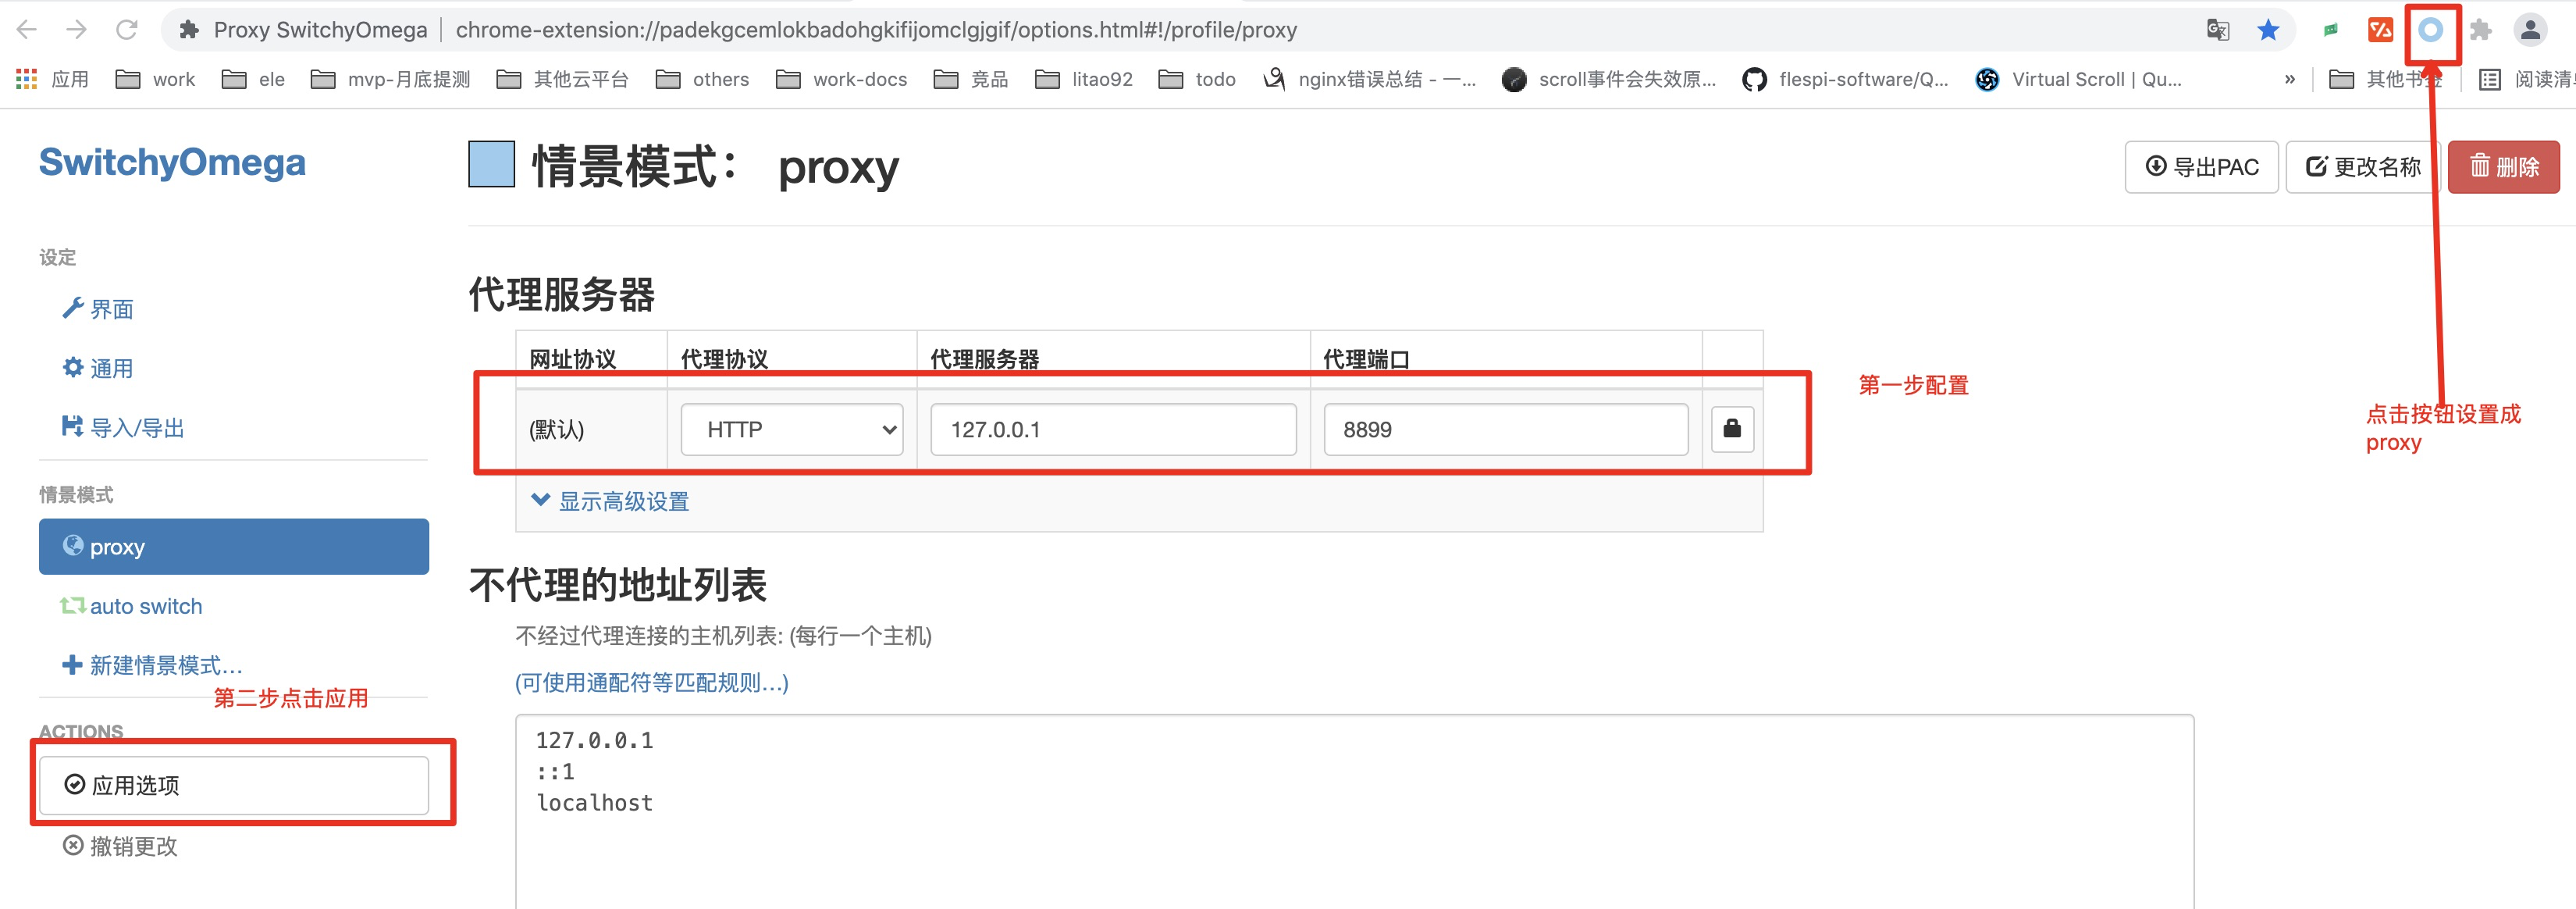Screen dimensions: 2576x909
Task: Switch to the auto switch profile
Action: (x=145, y=606)
